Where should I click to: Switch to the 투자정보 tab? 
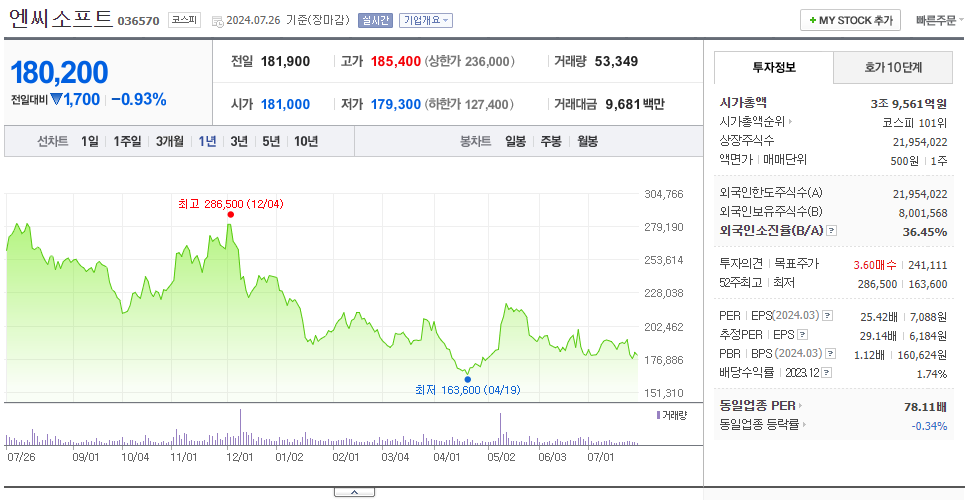click(x=774, y=67)
